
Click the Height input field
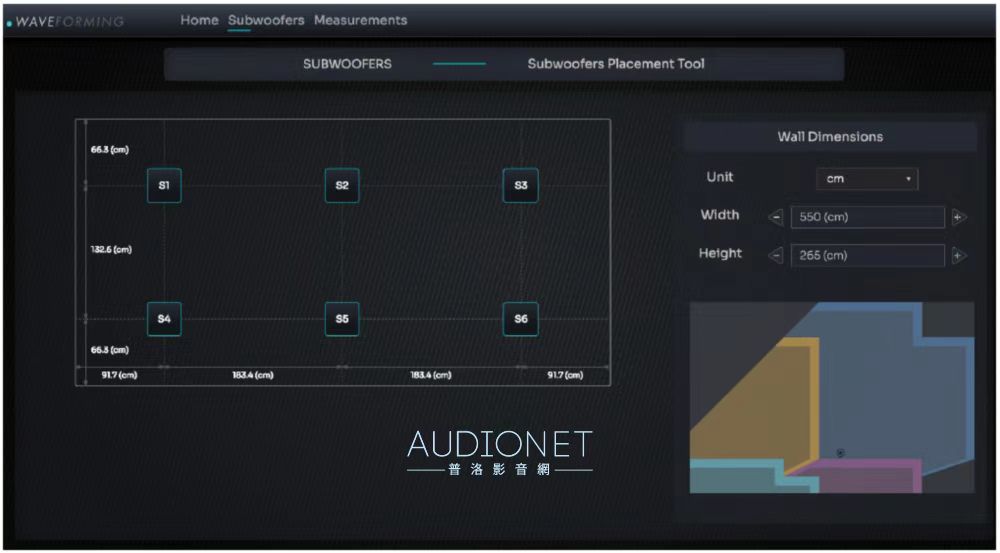tap(866, 256)
